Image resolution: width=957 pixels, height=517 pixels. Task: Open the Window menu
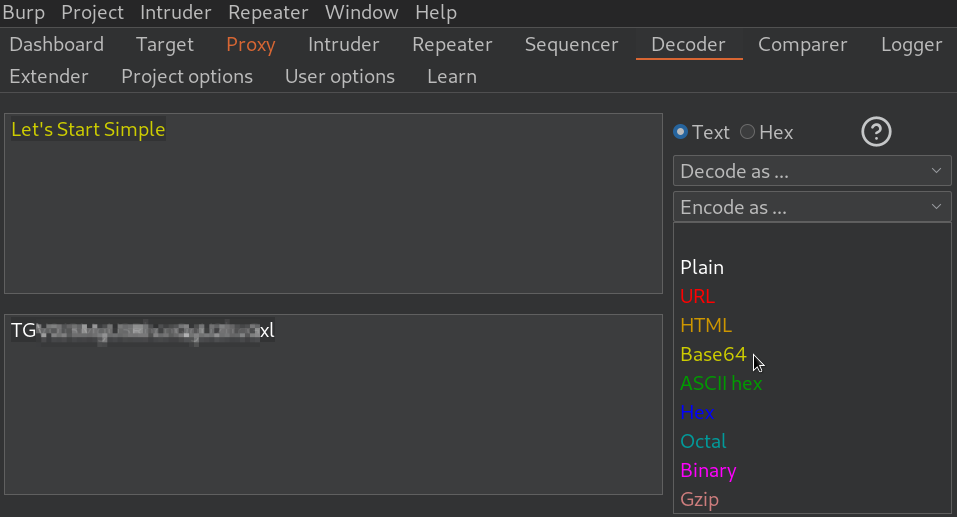[361, 12]
